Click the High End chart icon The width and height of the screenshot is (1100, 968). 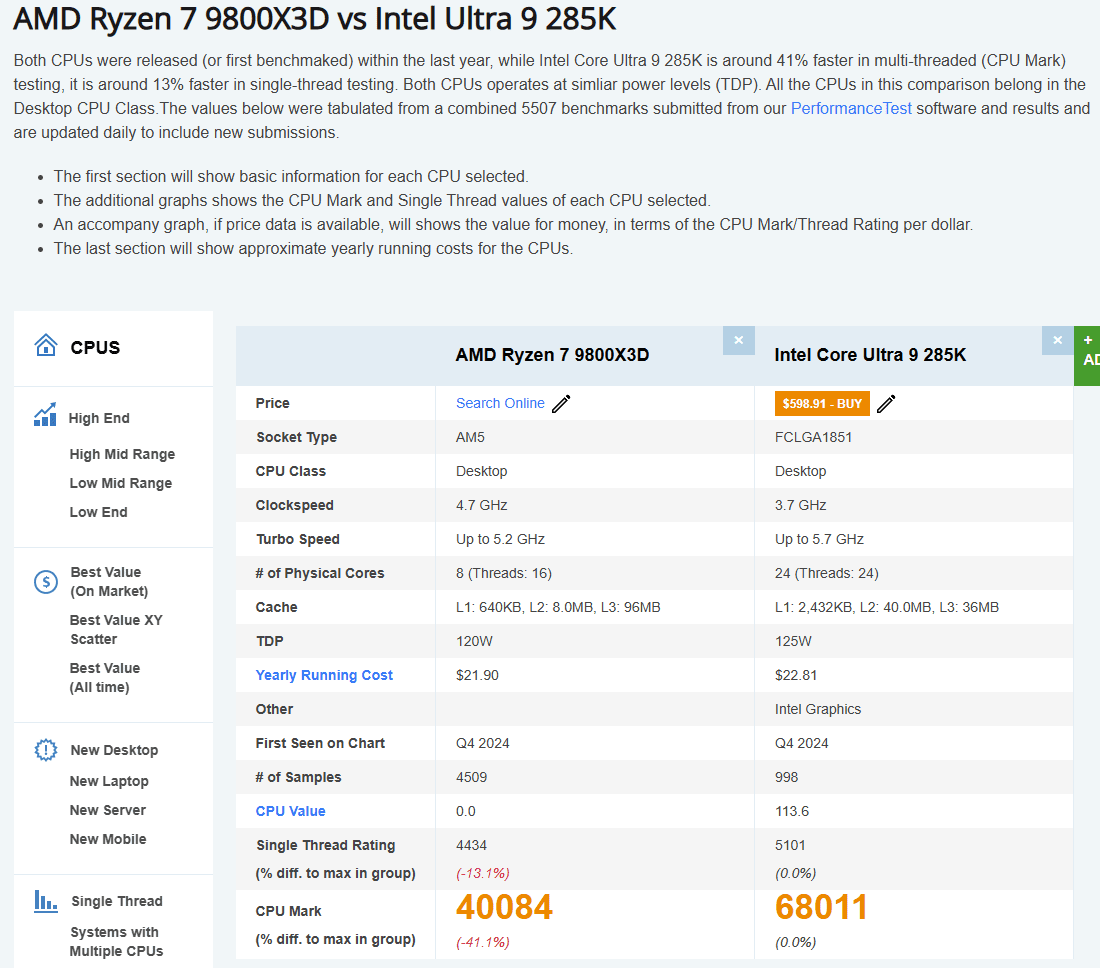(45, 415)
